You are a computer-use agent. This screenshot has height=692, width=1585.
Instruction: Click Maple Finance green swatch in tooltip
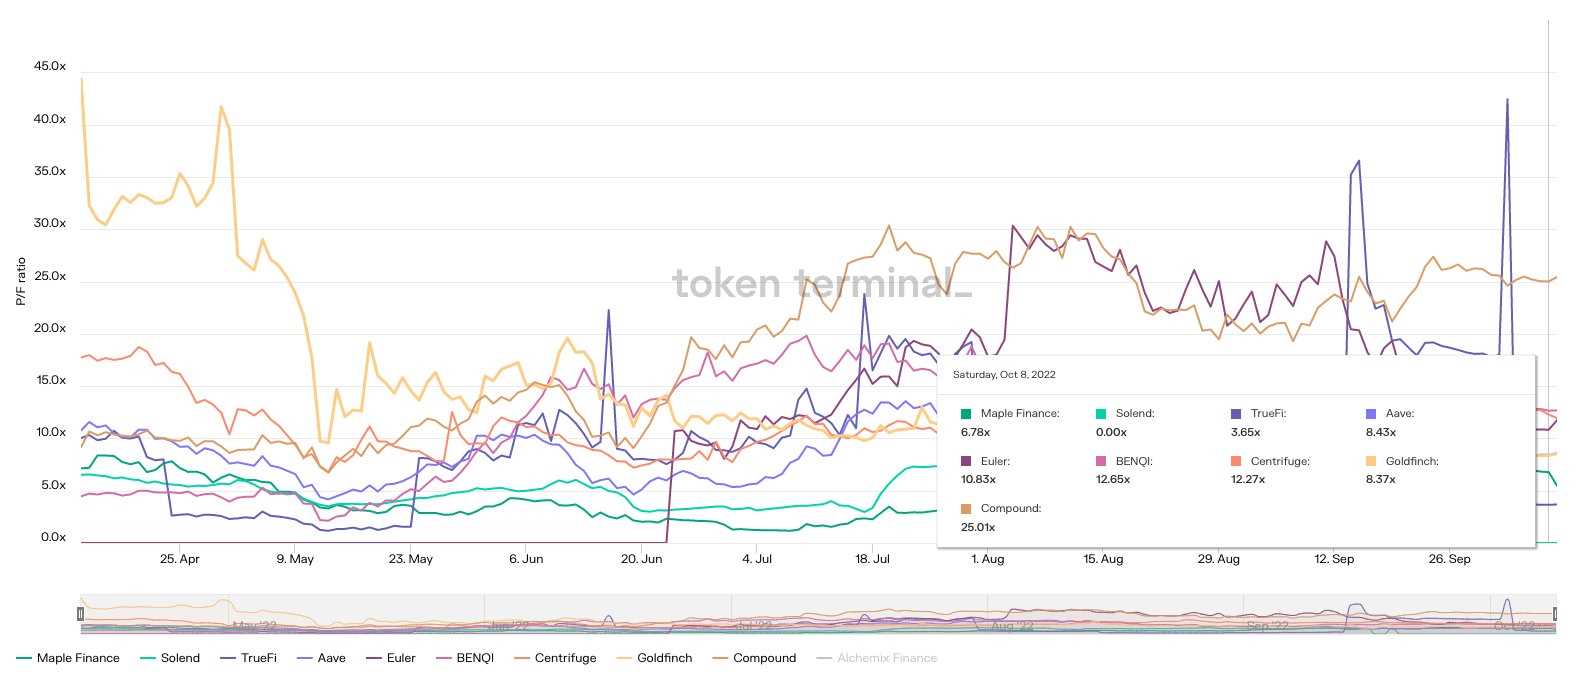coord(966,413)
